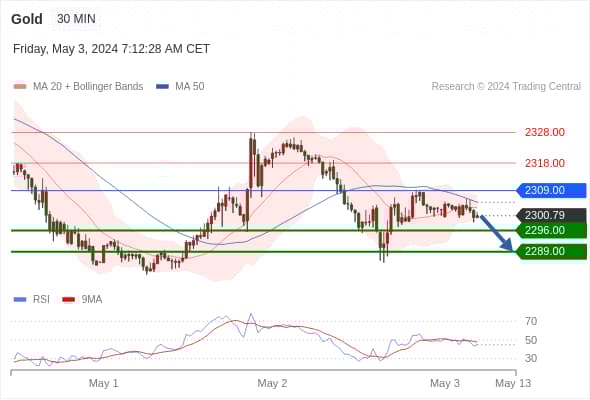
Task: Click the Gold instrument title
Action: click(x=27, y=19)
